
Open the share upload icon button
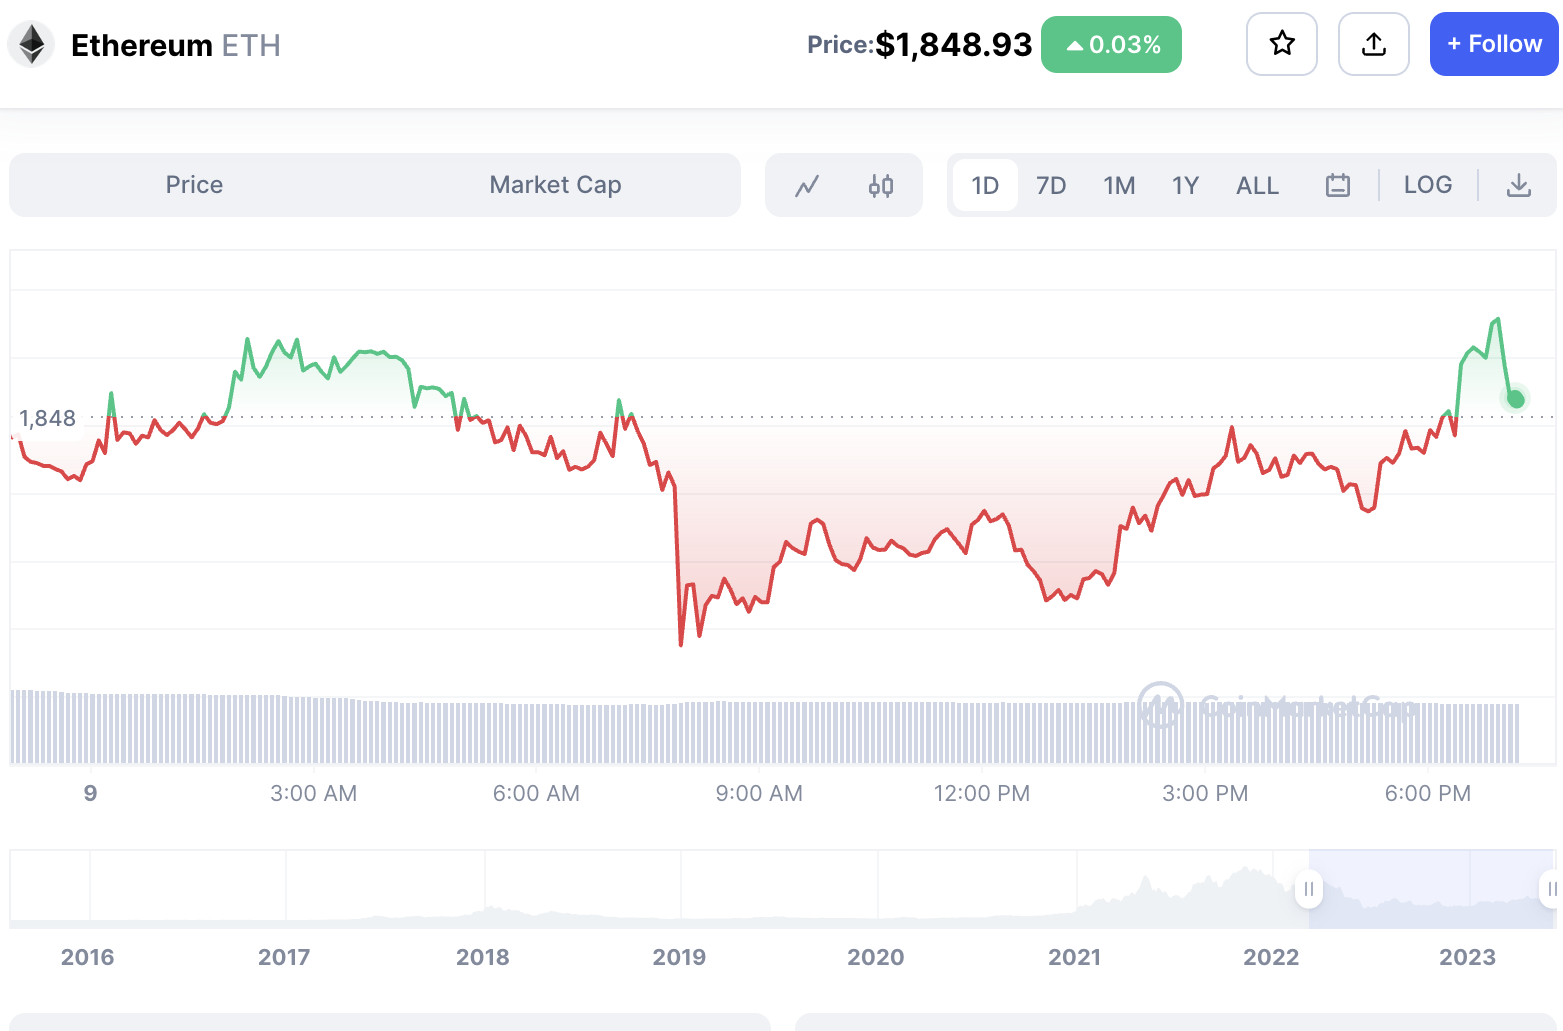point(1374,44)
